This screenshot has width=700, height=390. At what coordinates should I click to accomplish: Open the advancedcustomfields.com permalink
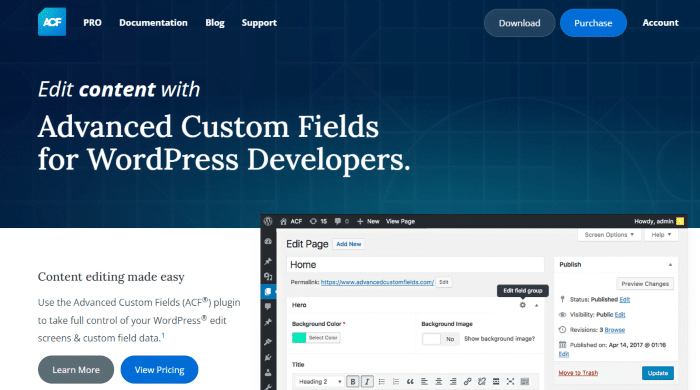pyautogui.click(x=377, y=282)
